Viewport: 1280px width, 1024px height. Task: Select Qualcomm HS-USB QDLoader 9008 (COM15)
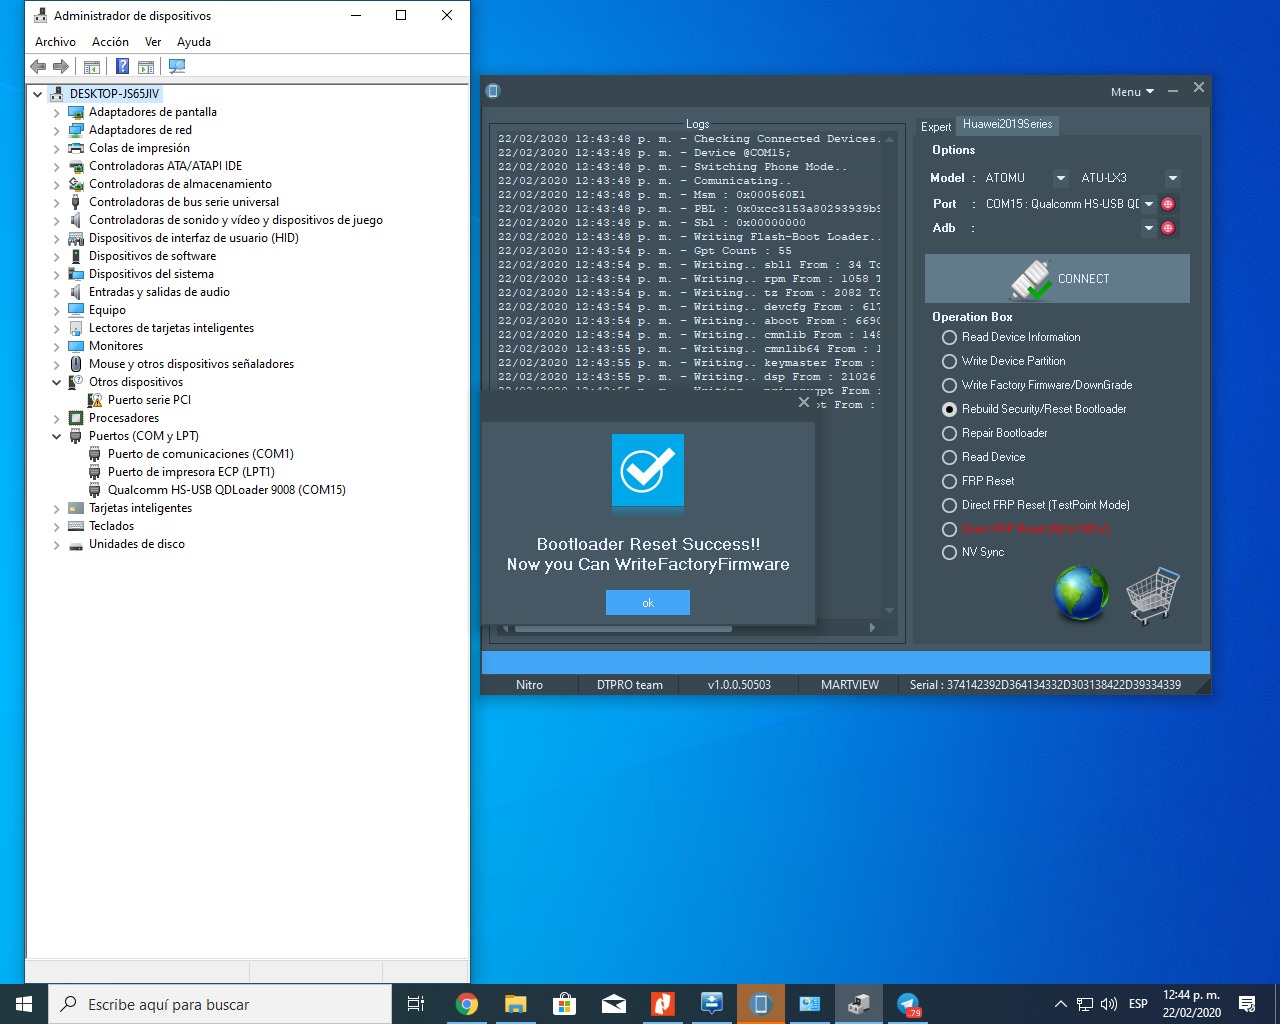pos(226,490)
